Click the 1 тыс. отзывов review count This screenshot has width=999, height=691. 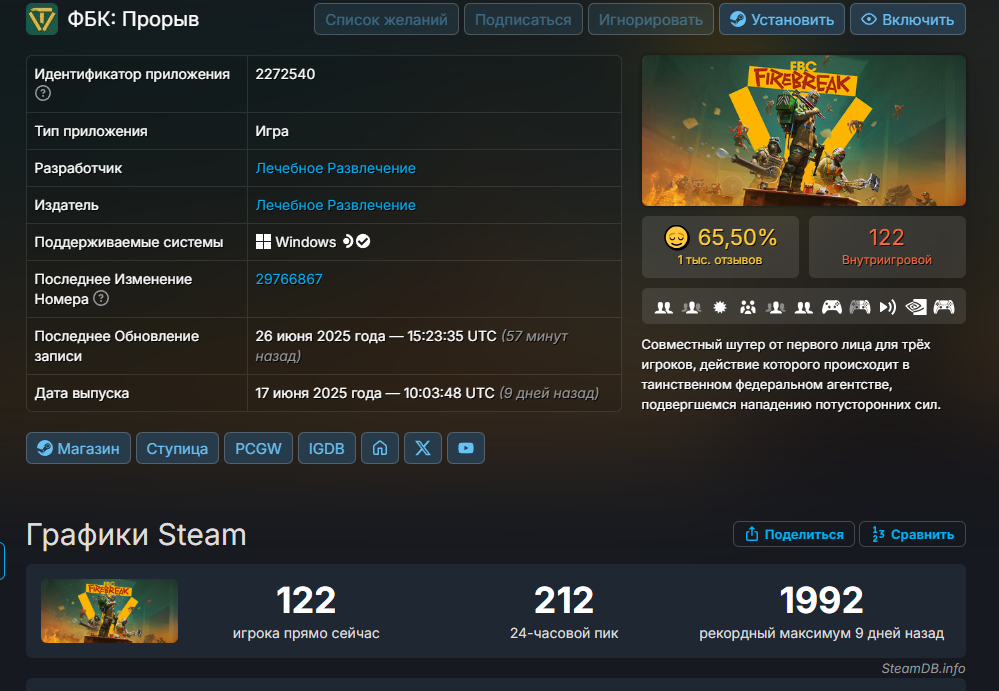pyautogui.click(x=719, y=260)
